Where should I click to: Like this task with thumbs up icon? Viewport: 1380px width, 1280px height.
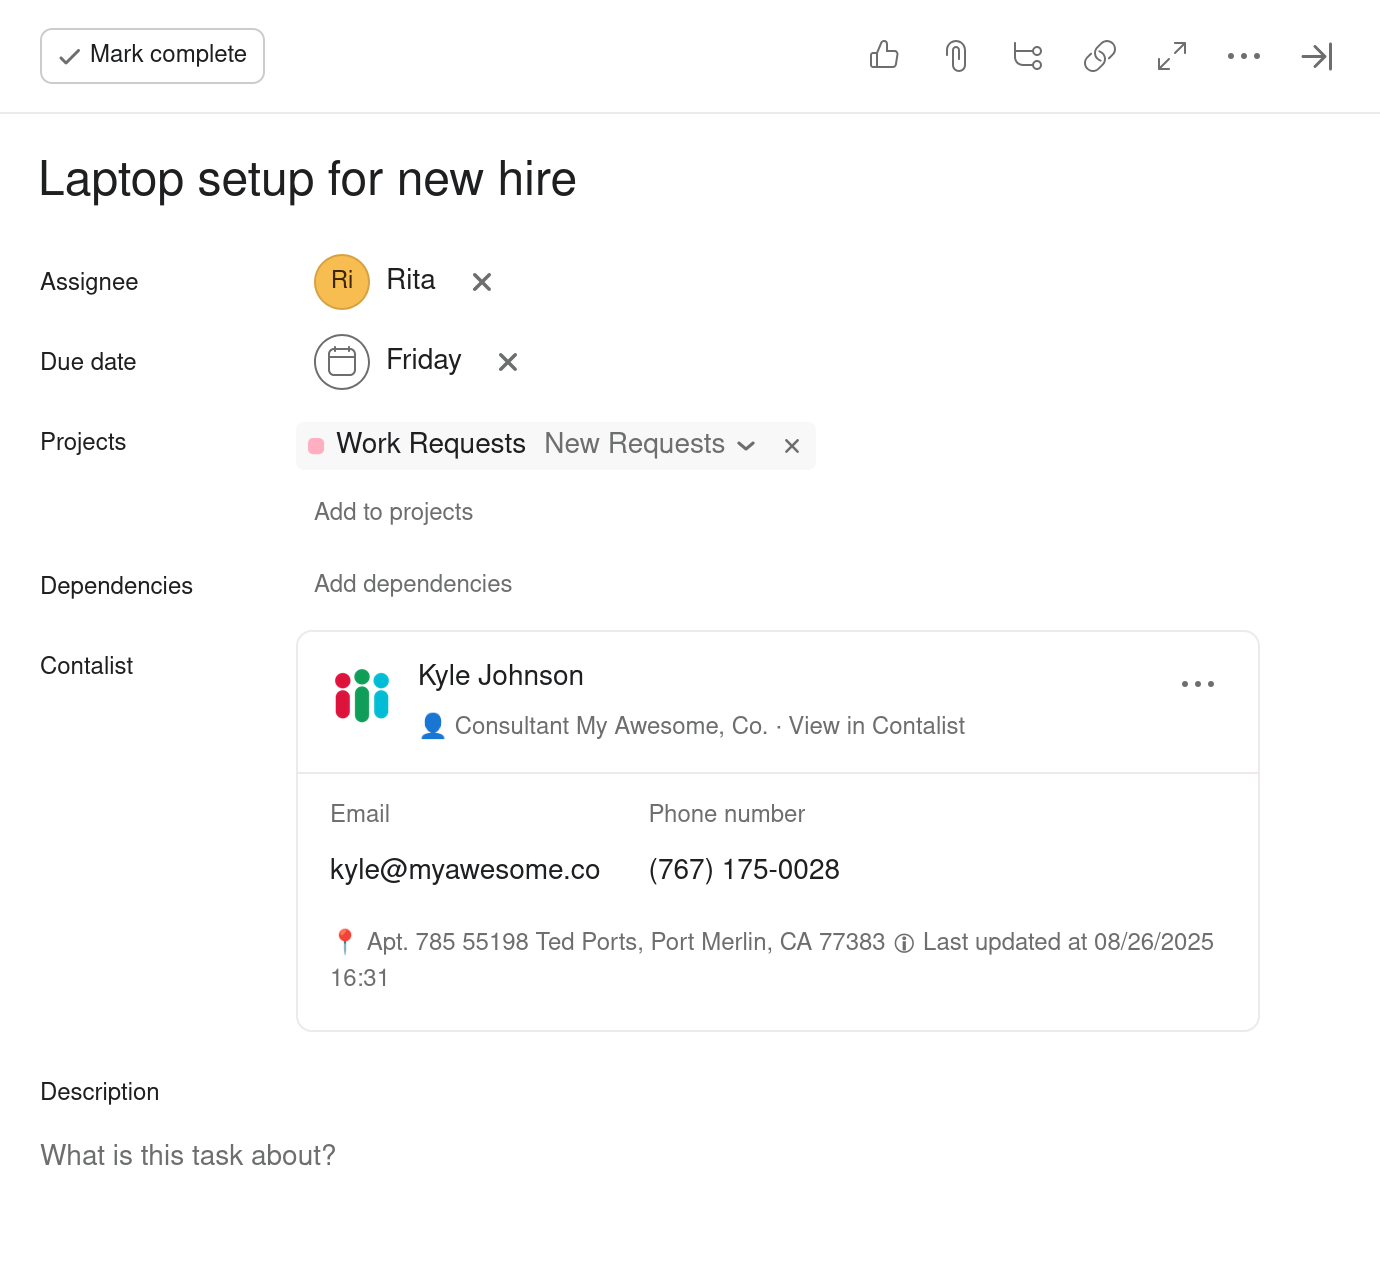884,55
